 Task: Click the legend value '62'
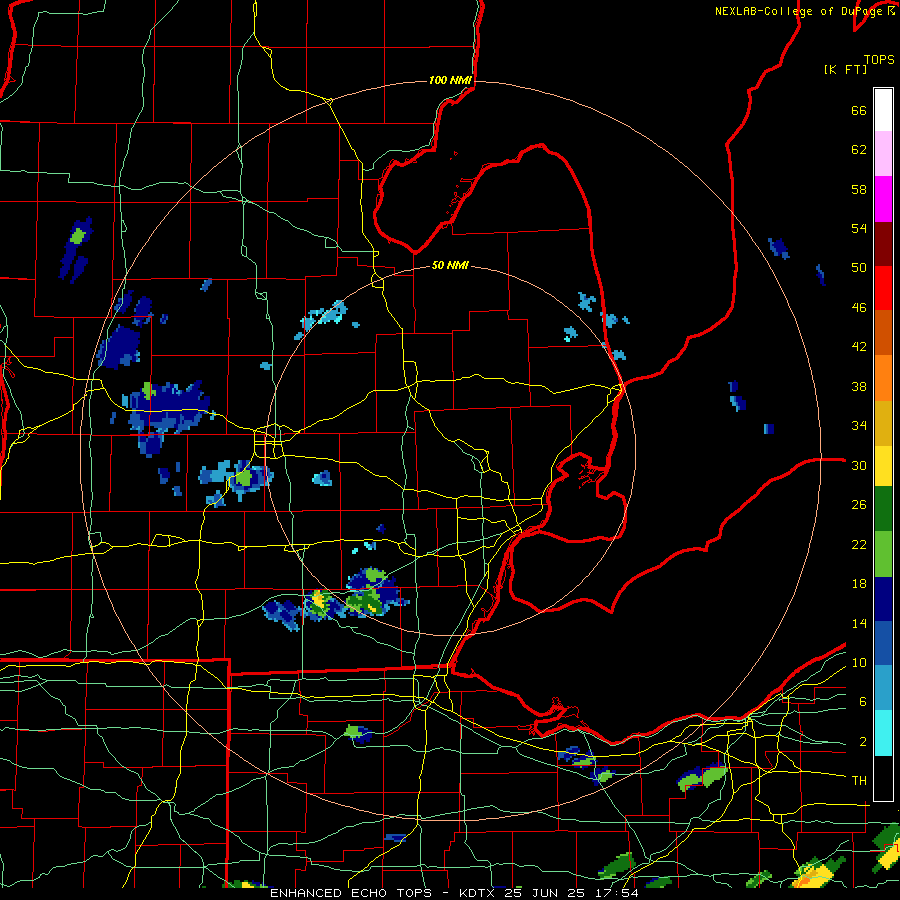(859, 150)
